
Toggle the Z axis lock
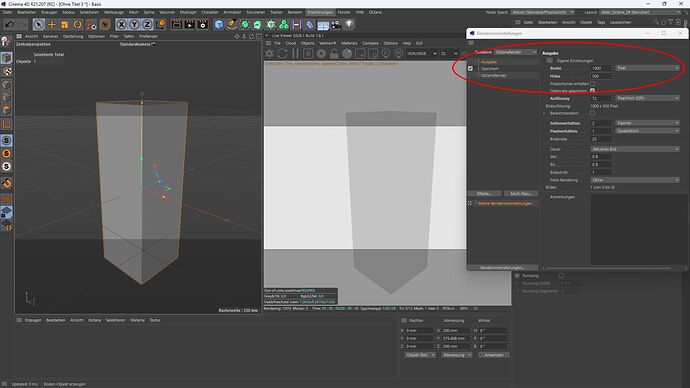(x=147, y=25)
